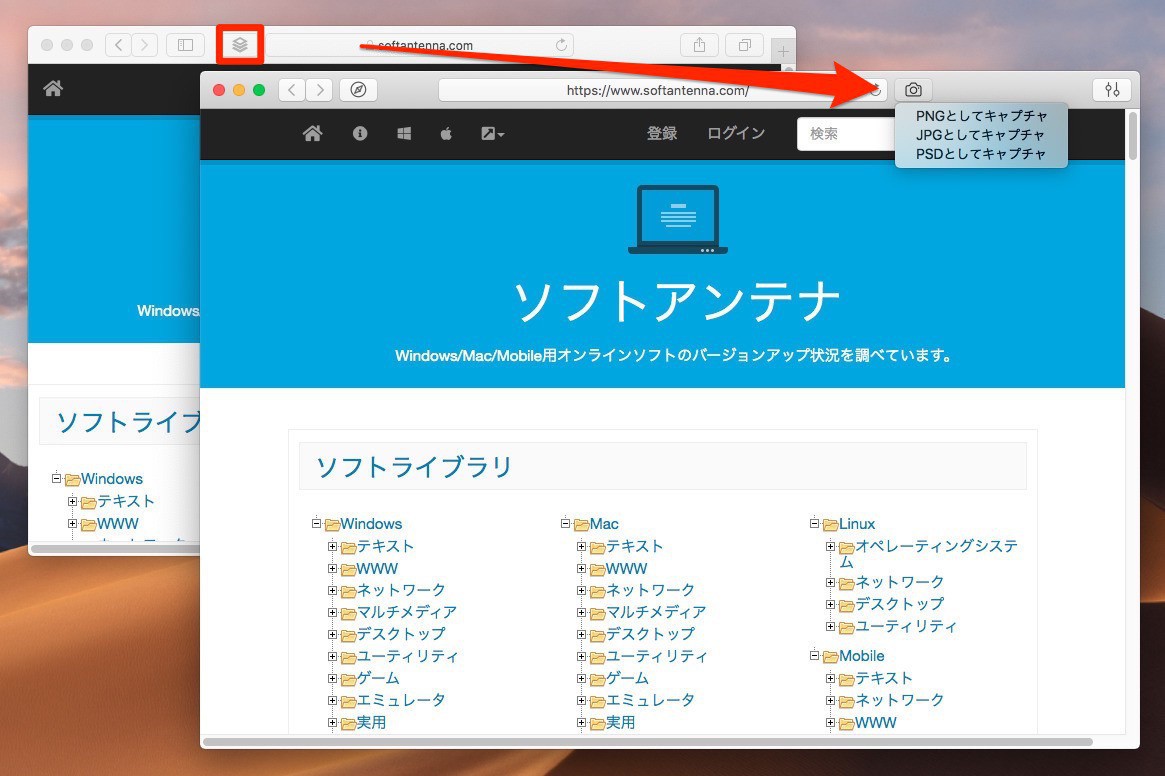Select PSDとしてキャプチャ menu item
This screenshot has width=1165, height=776.
tap(981, 154)
